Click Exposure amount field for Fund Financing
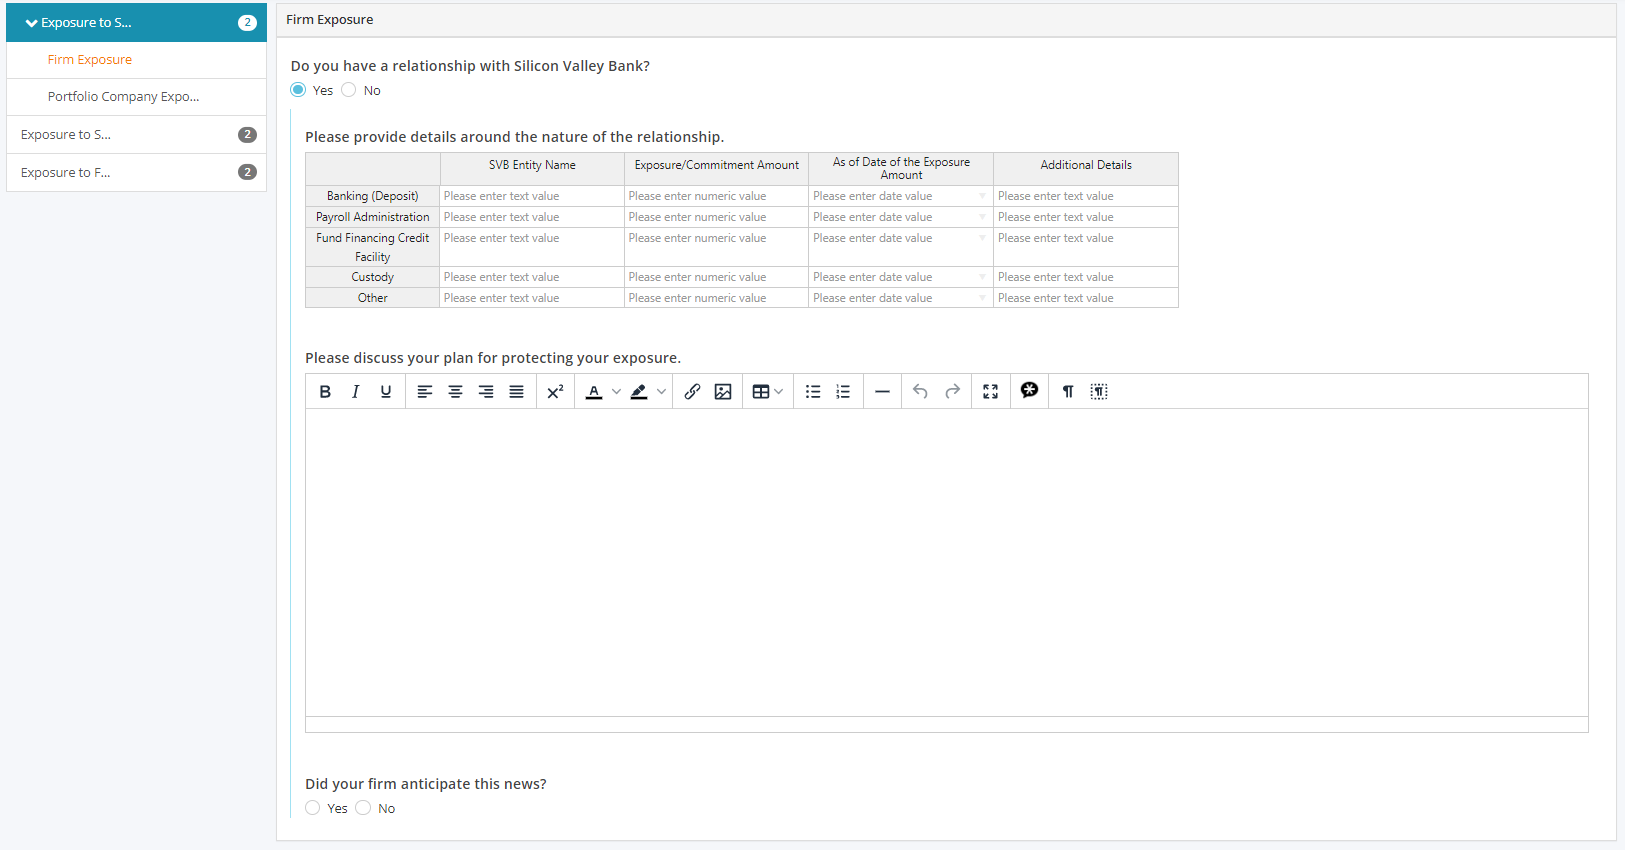 (x=717, y=247)
